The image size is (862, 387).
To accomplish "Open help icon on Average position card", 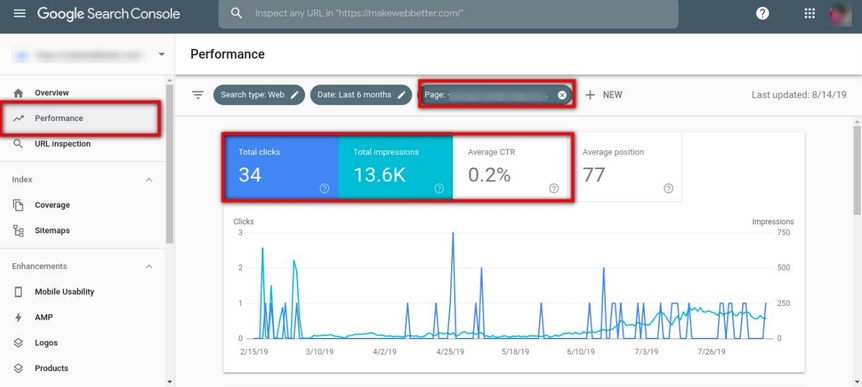I will pyautogui.click(x=668, y=189).
